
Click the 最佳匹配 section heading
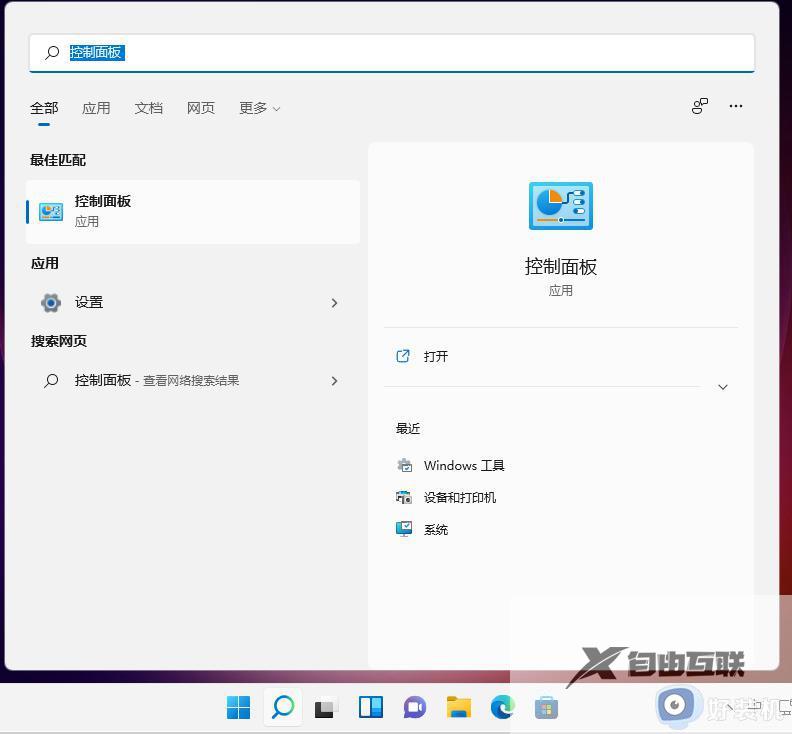tap(58, 160)
